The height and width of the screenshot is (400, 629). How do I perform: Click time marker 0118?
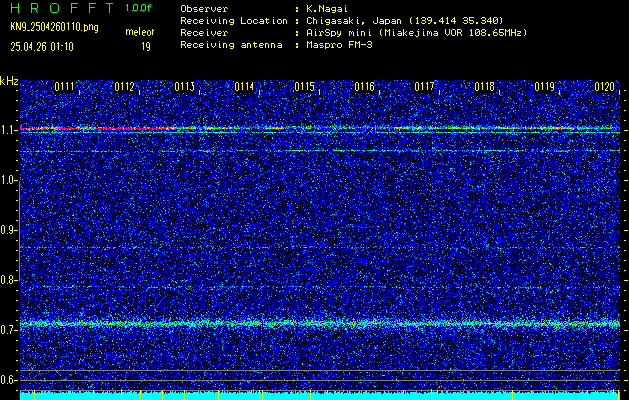click(x=484, y=86)
